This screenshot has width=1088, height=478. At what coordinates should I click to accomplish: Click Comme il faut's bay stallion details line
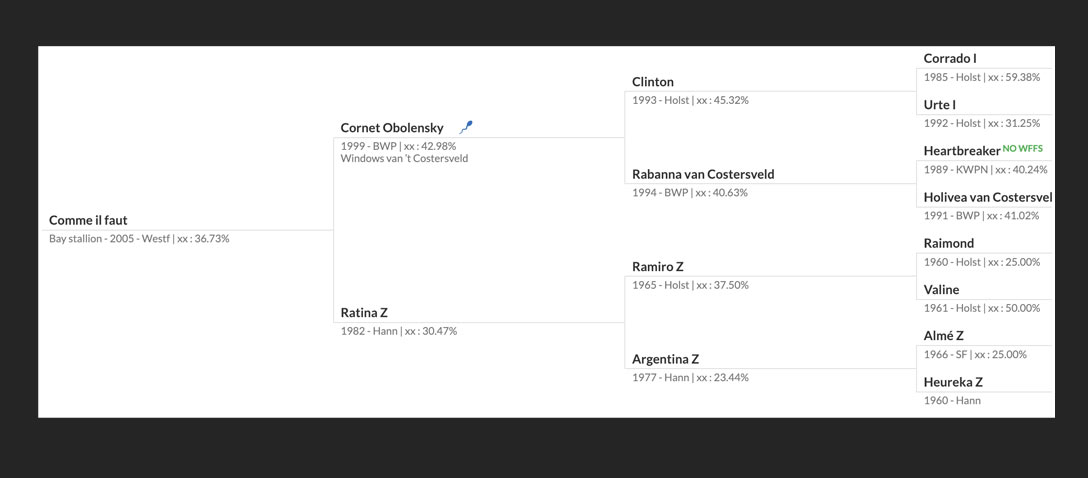(x=139, y=239)
